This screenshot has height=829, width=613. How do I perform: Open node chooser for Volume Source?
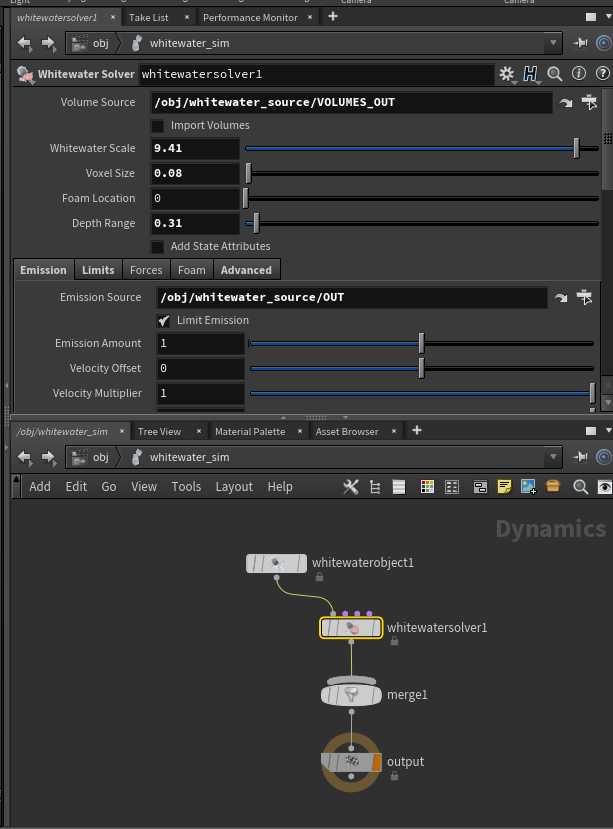[x=589, y=102]
